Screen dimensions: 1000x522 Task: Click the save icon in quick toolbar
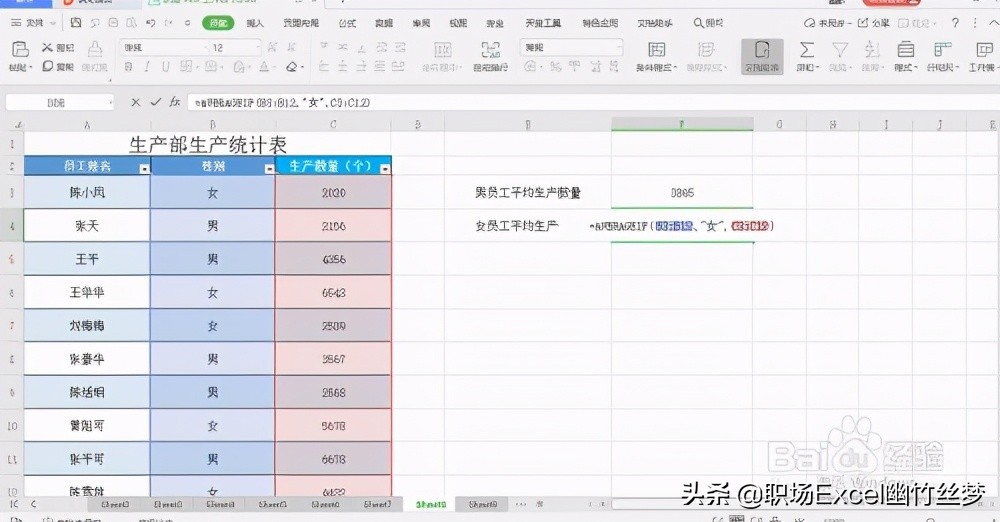(76, 23)
